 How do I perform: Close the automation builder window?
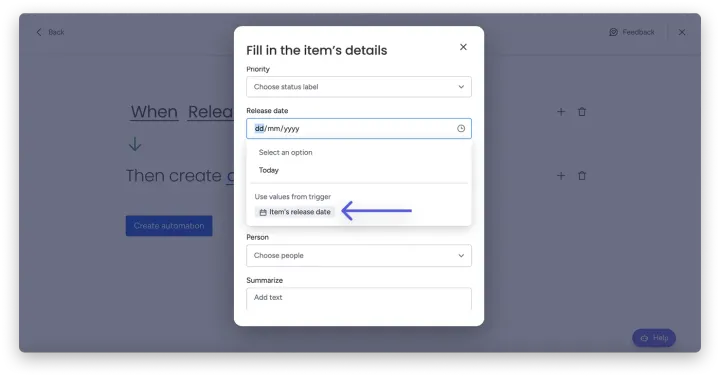pos(682,32)
